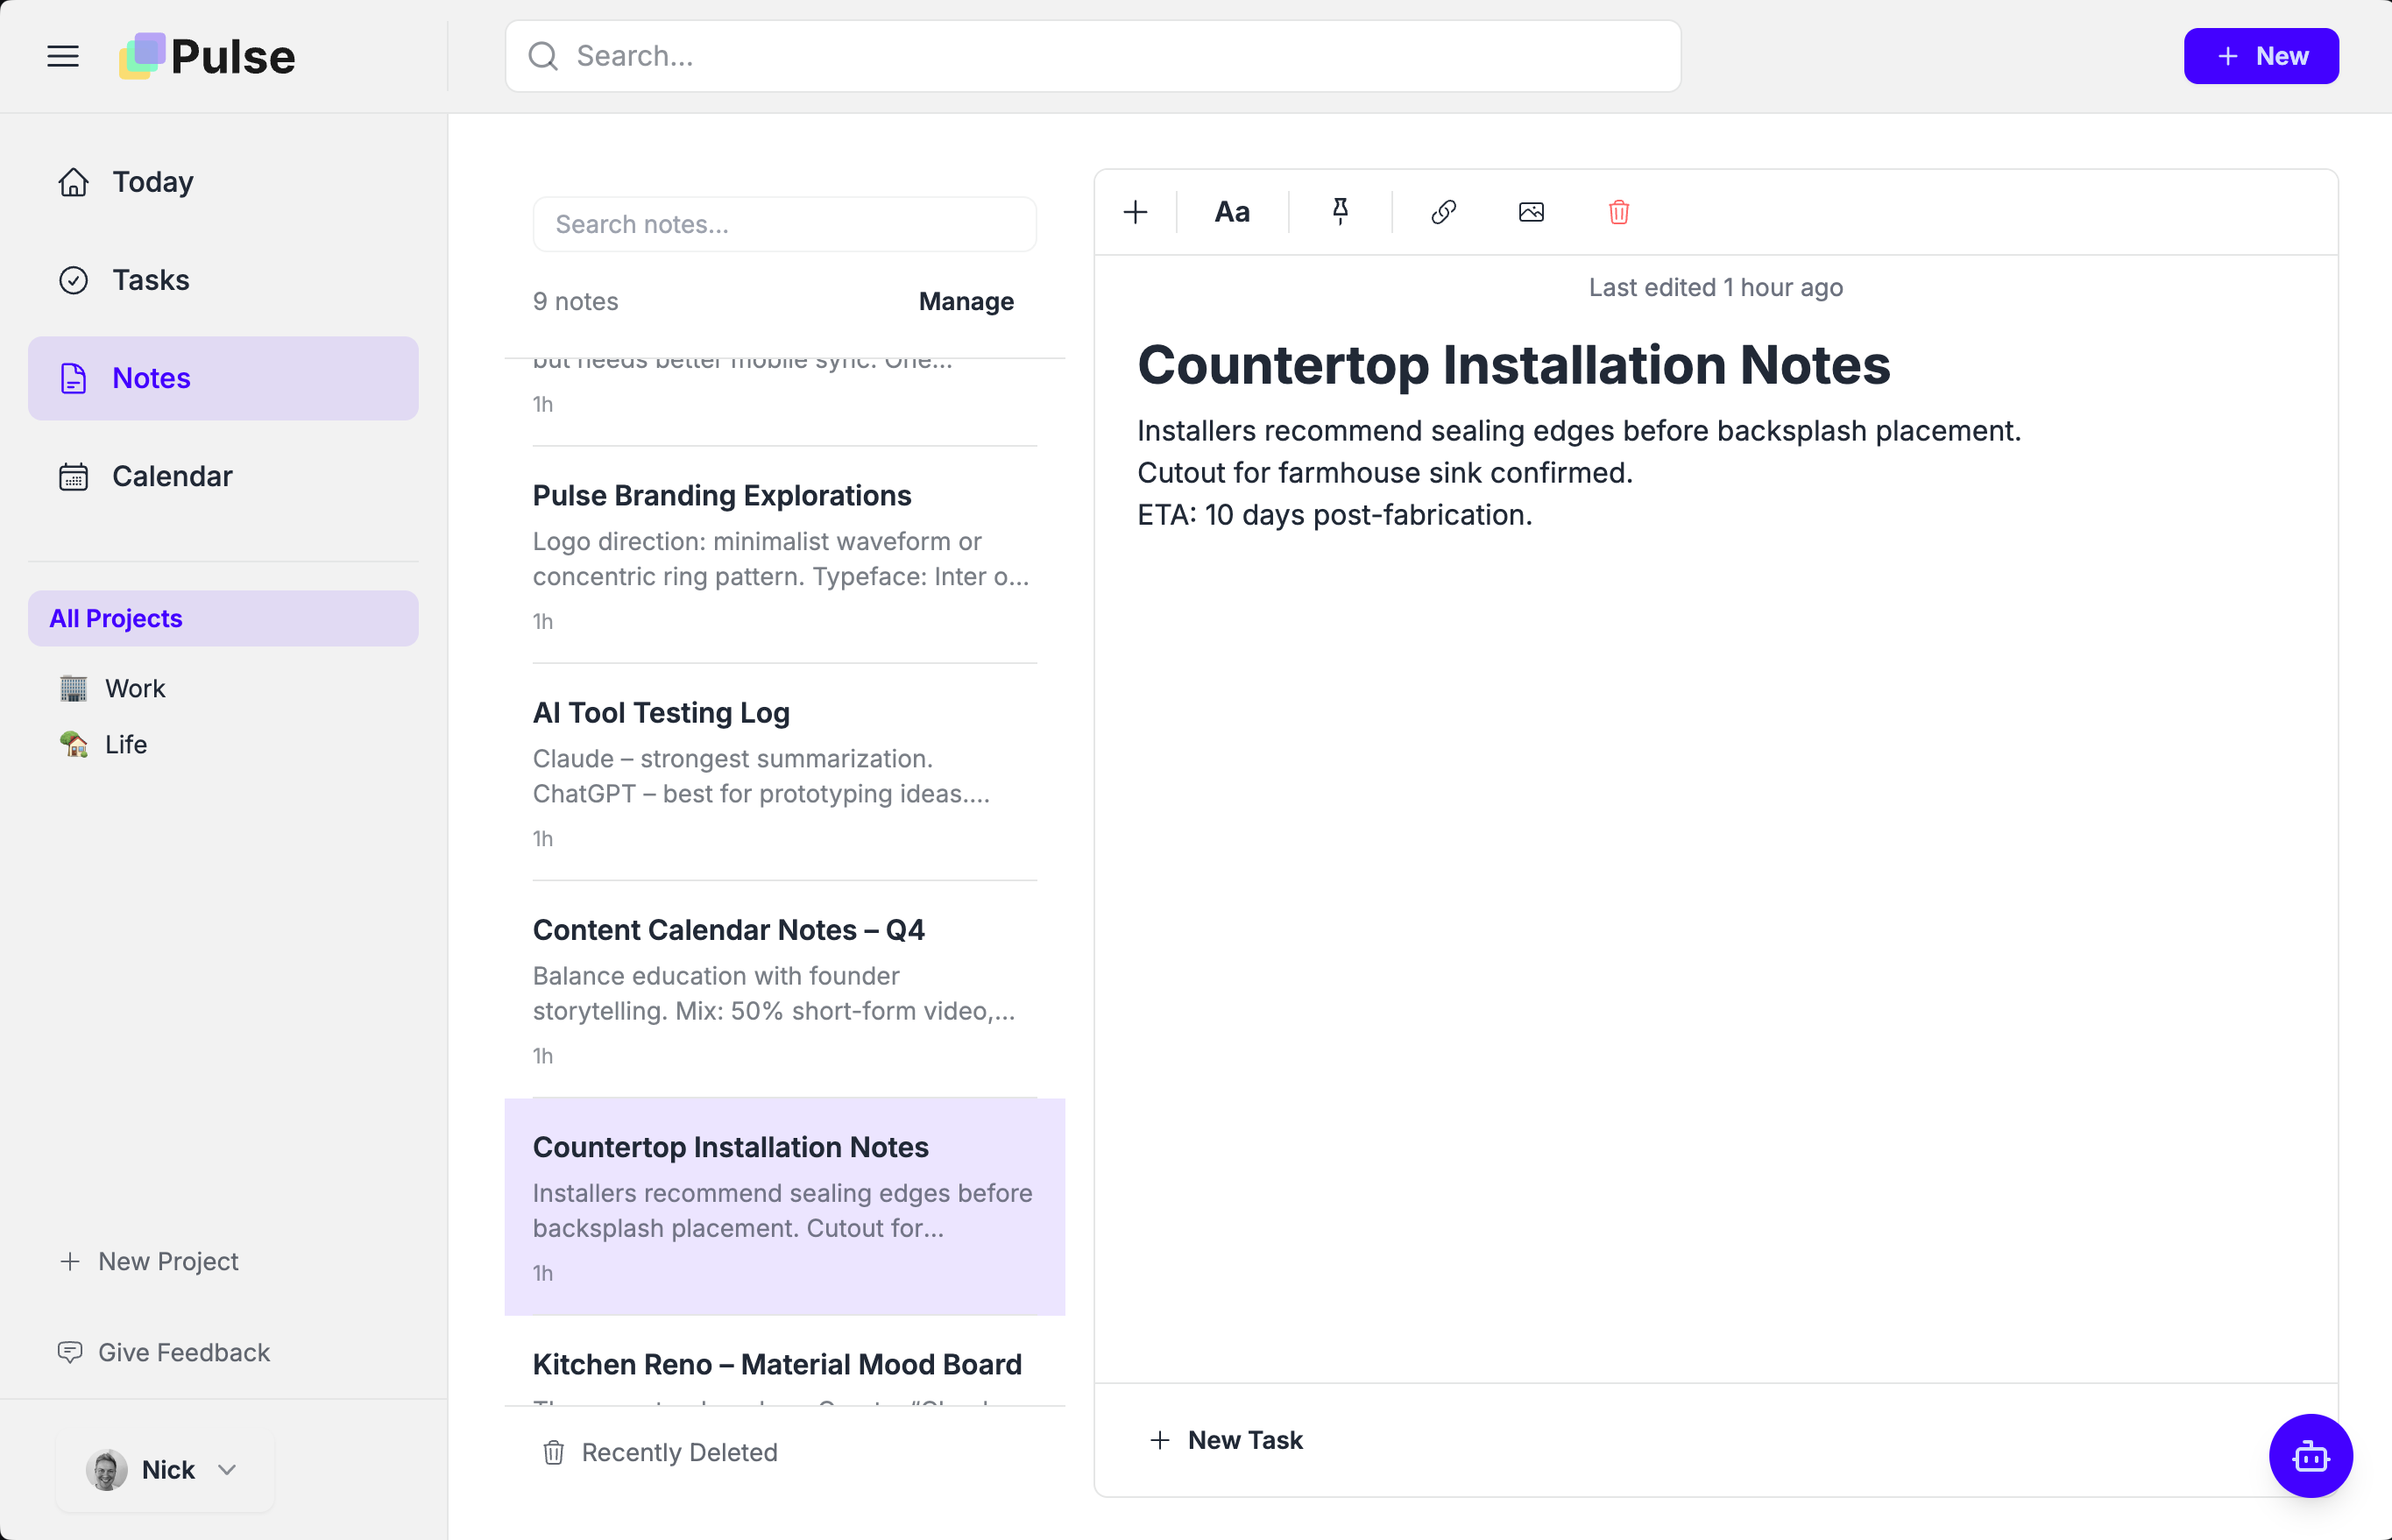Open the assistant robot button
The image size is (2392, 1540).
click(2309, 1455)
